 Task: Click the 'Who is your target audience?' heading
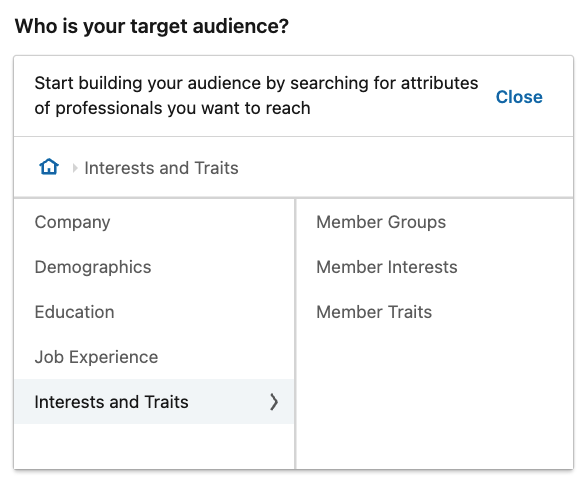coord(152,26)
